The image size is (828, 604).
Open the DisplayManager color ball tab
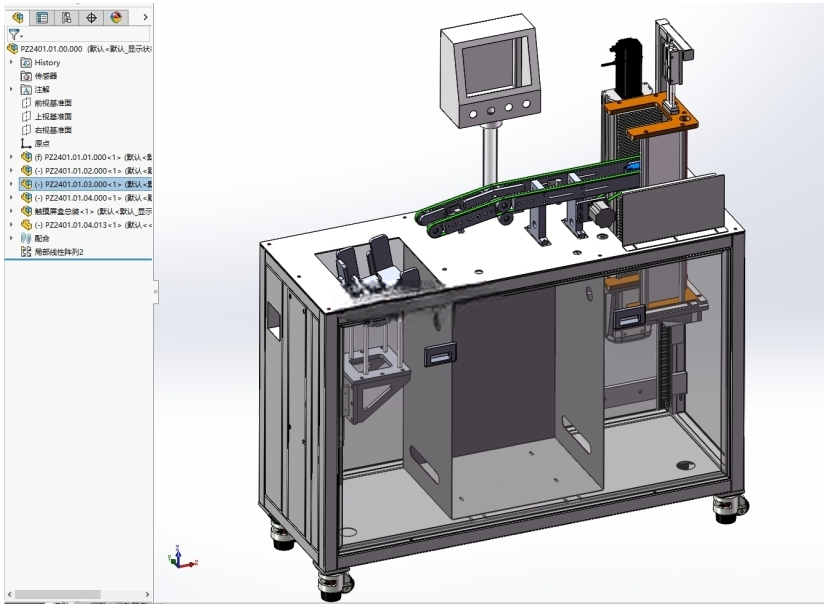[116, 17]
